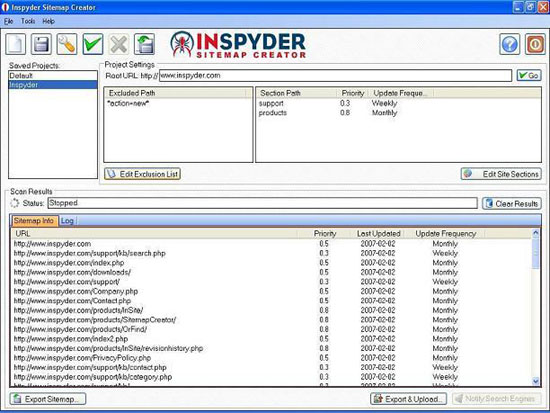Select the Company.php URL row
This screenshot has height=413, width=550.
click(272, 291)
